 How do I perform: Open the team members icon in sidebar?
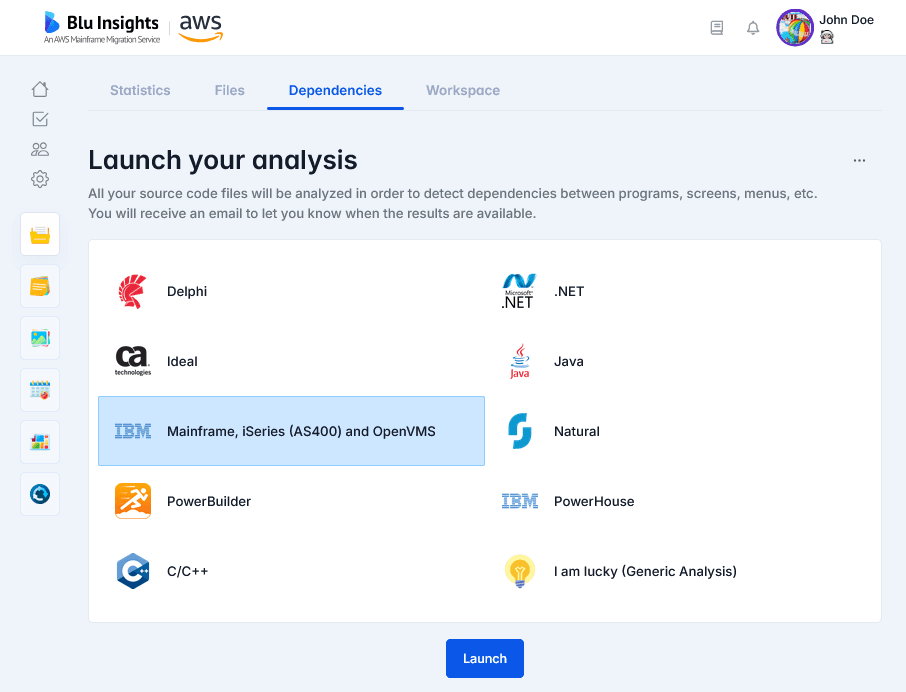(40, 149)
